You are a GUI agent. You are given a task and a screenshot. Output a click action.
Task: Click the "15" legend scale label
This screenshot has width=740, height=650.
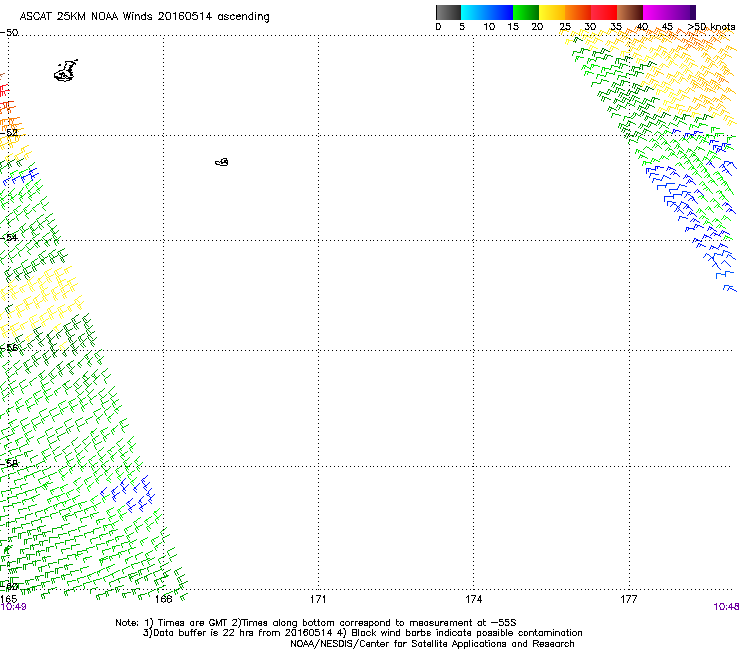pos(513,27)
